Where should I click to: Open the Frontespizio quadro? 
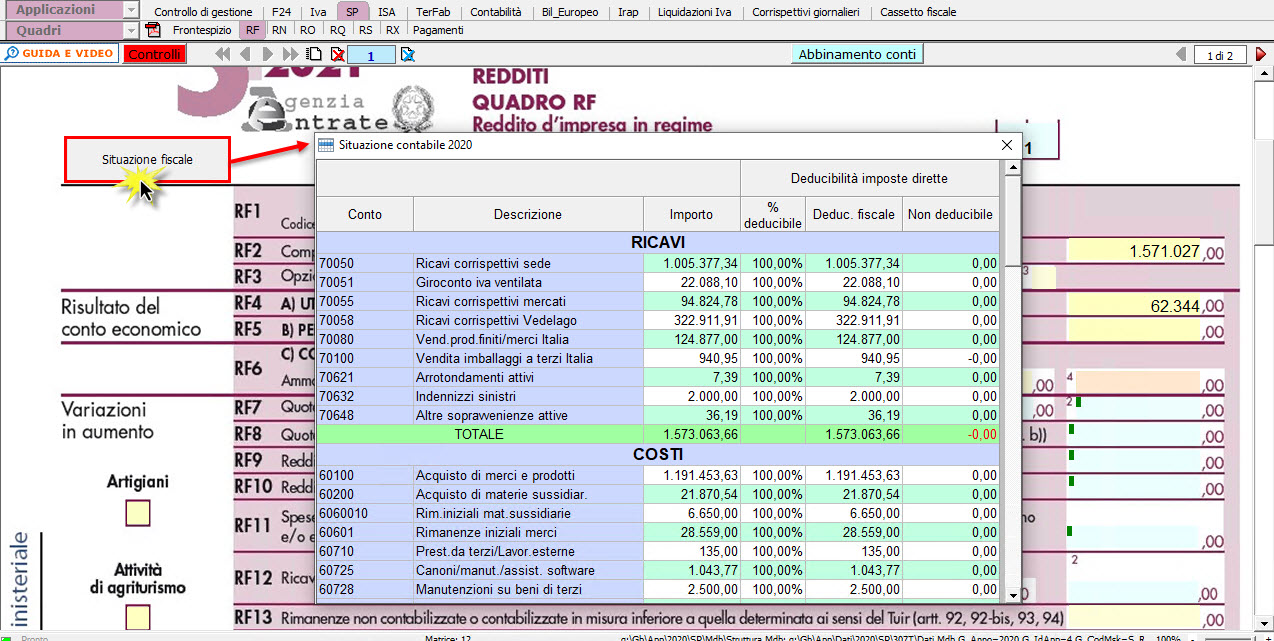pos(201,30)
